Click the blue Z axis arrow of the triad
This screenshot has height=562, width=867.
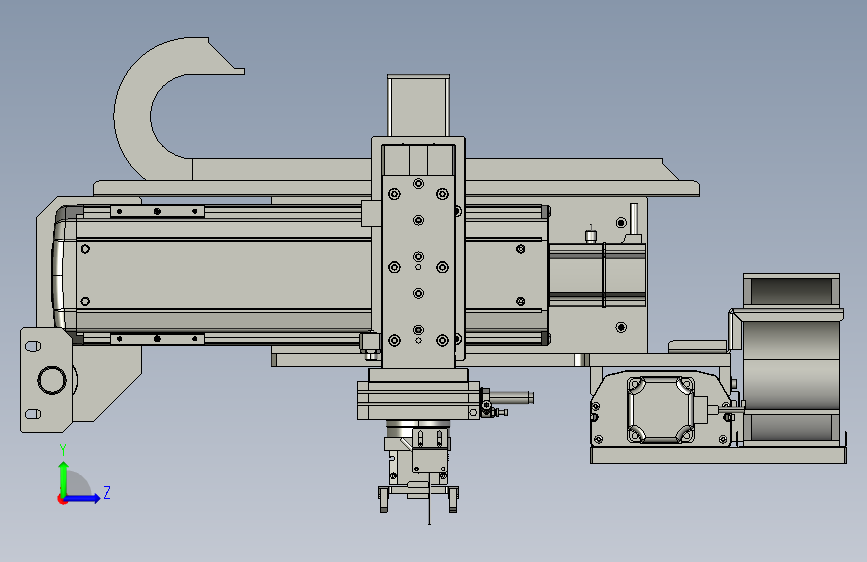[x=83, y=498]
